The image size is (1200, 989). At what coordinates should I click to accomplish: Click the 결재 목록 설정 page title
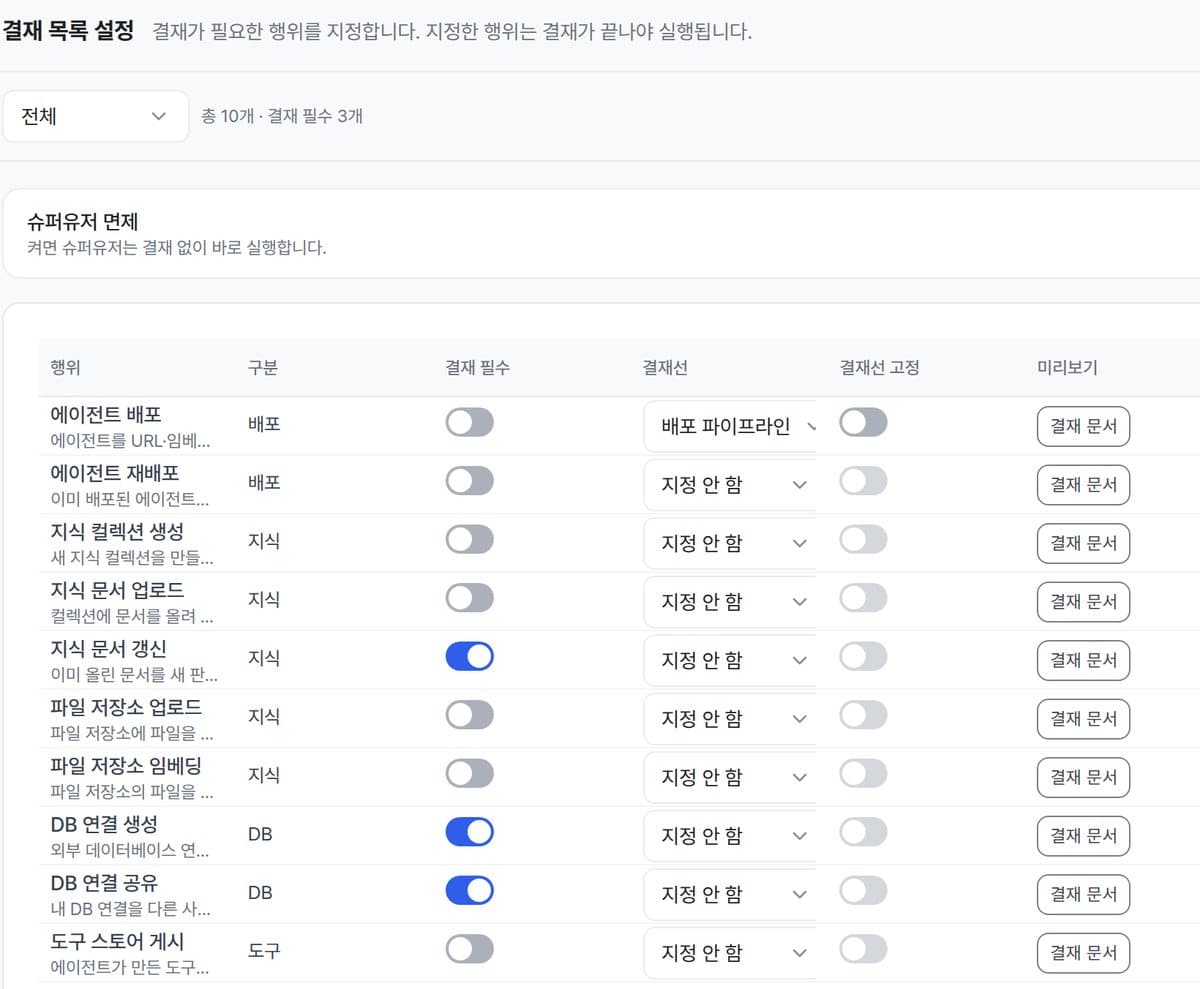pos(67,30)
